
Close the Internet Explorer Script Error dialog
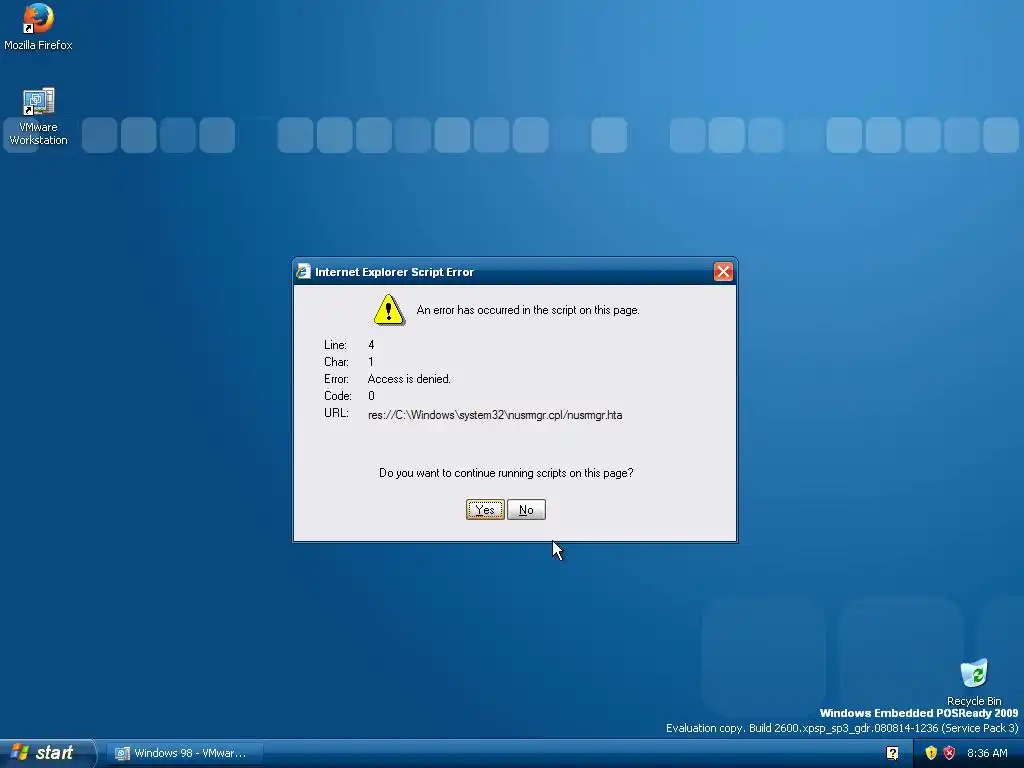click(x=723, y=272)
